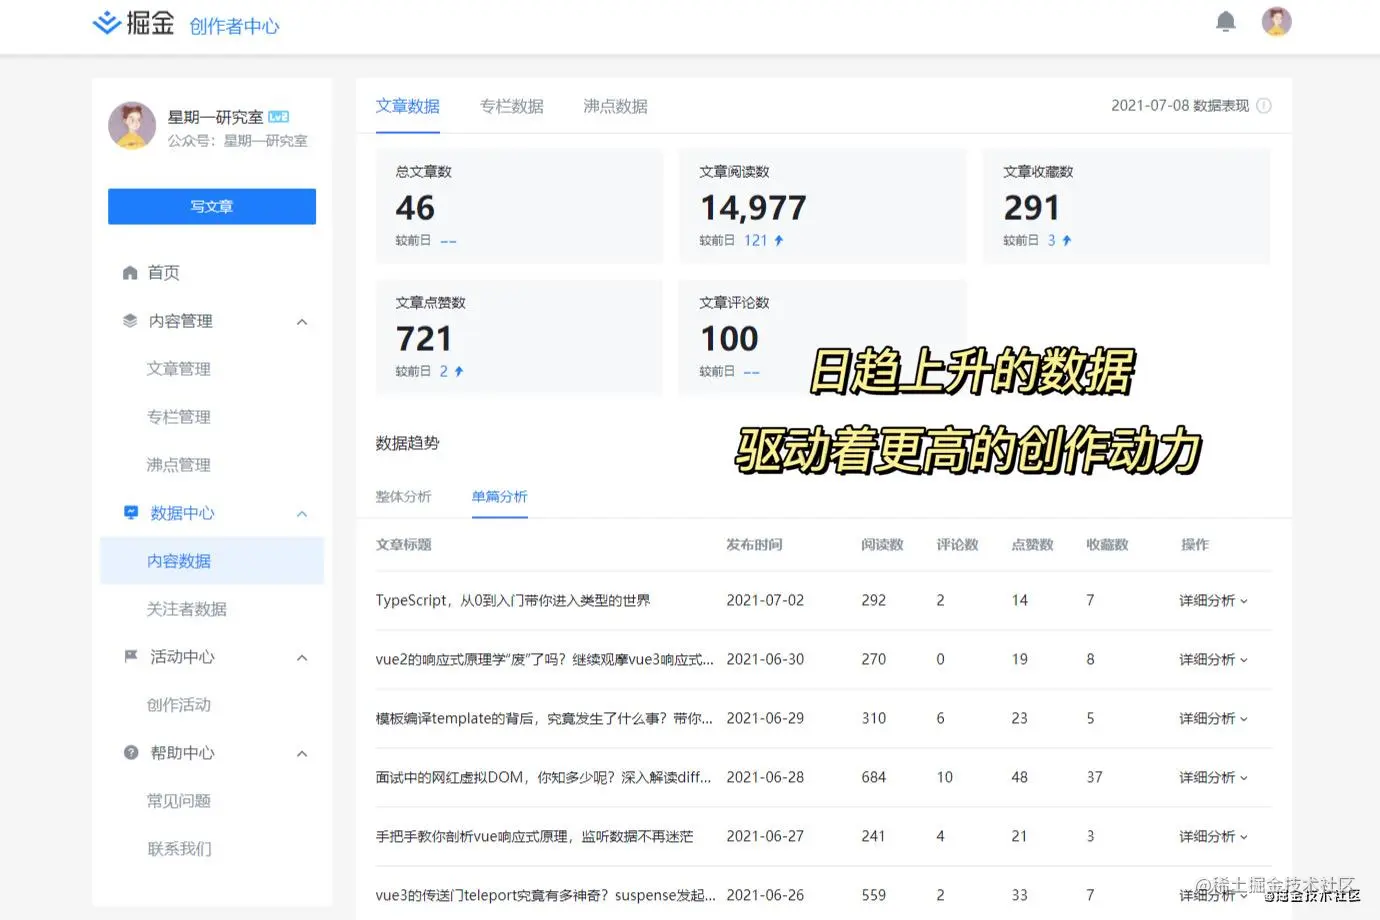
Task: Click the 内容管理 stacked-layers icon
Action: 131,320
